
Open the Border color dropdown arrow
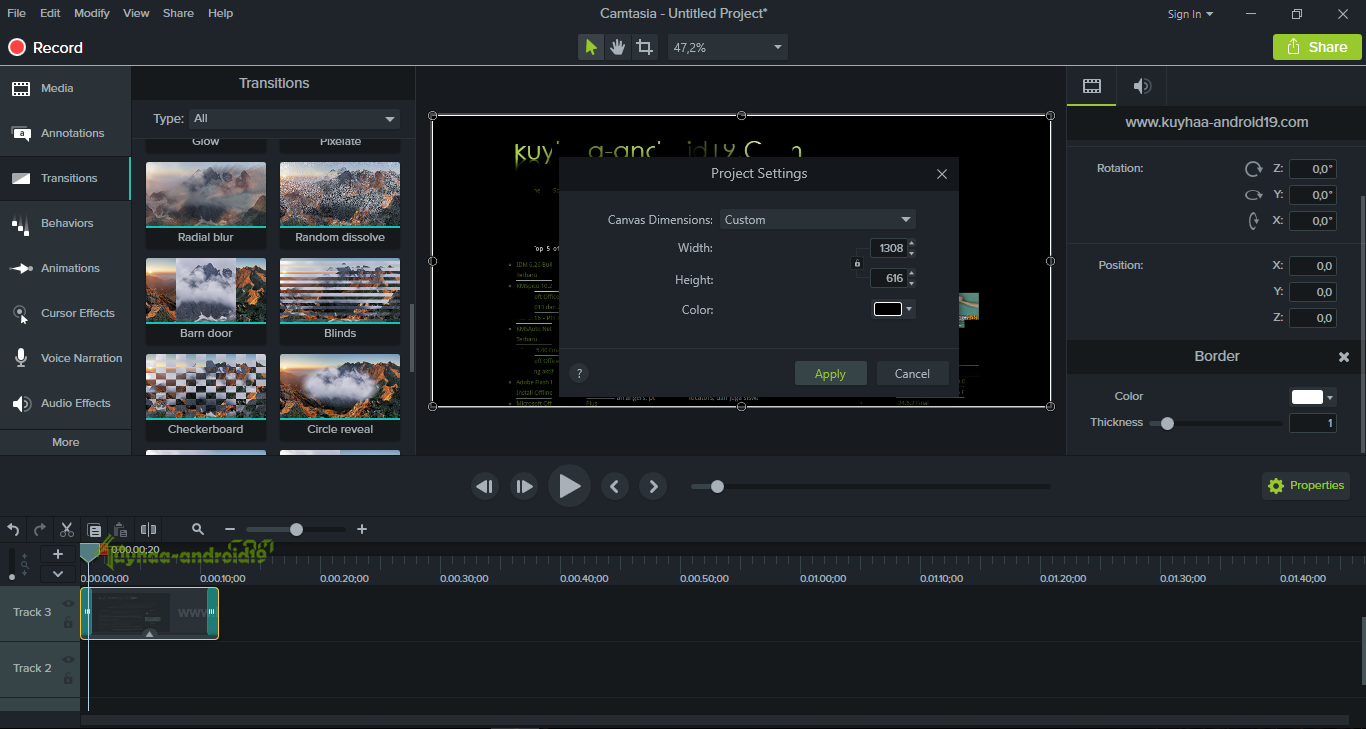[1330, 397]
